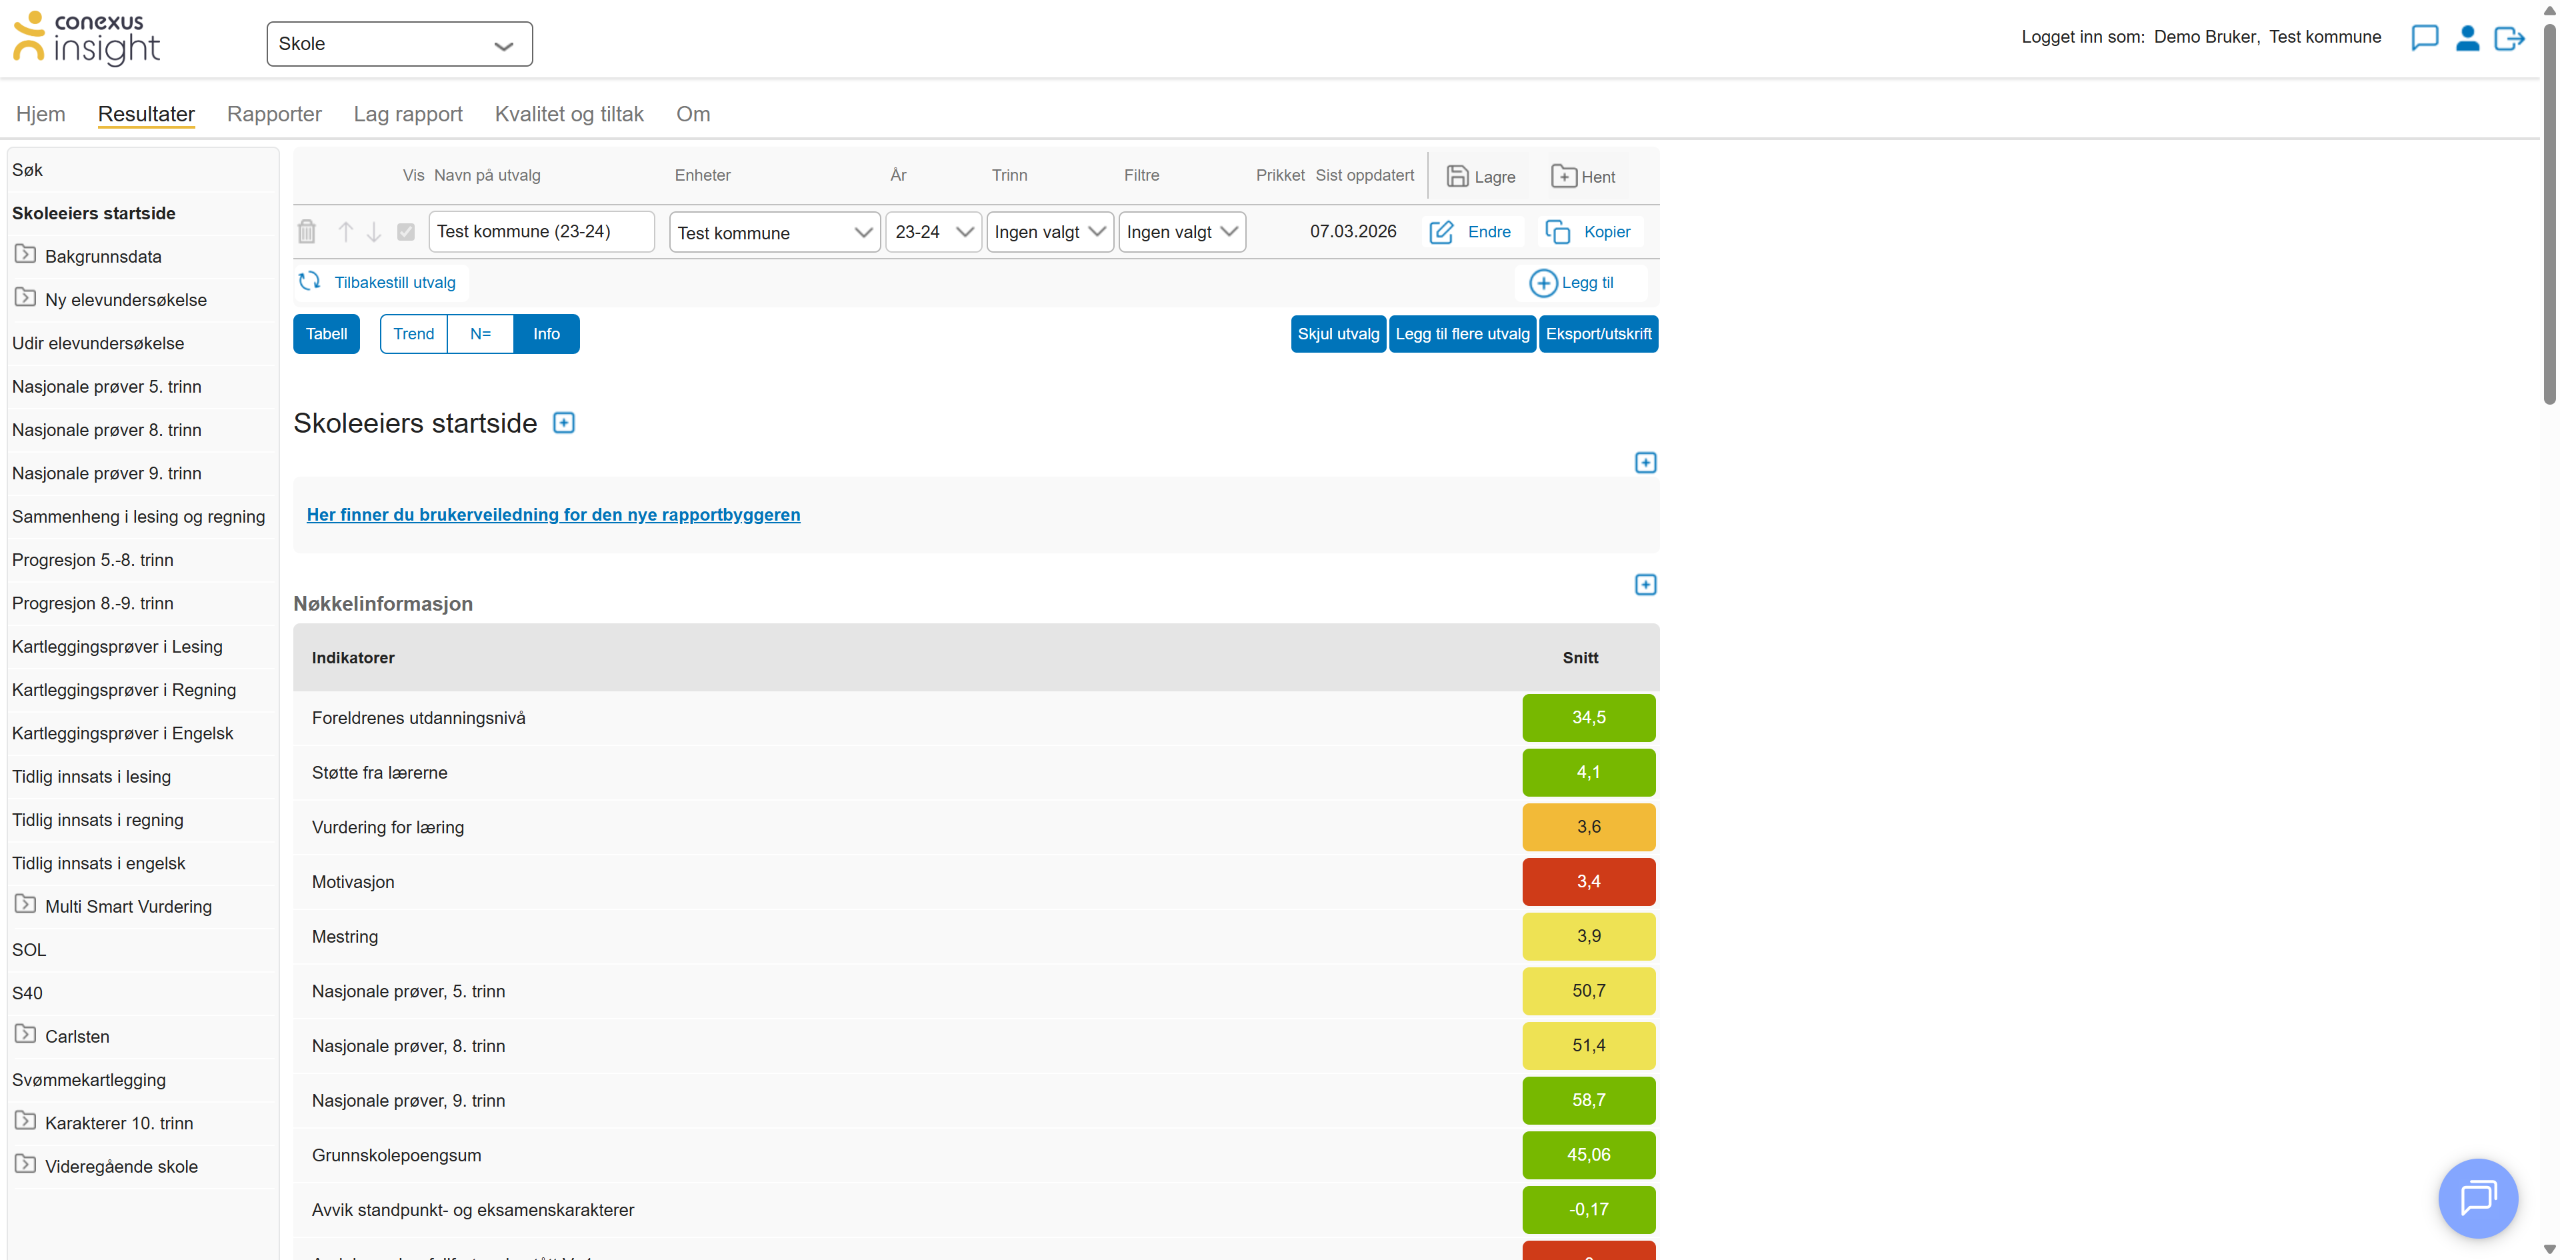Open the user profile icon

point(2467,38)
